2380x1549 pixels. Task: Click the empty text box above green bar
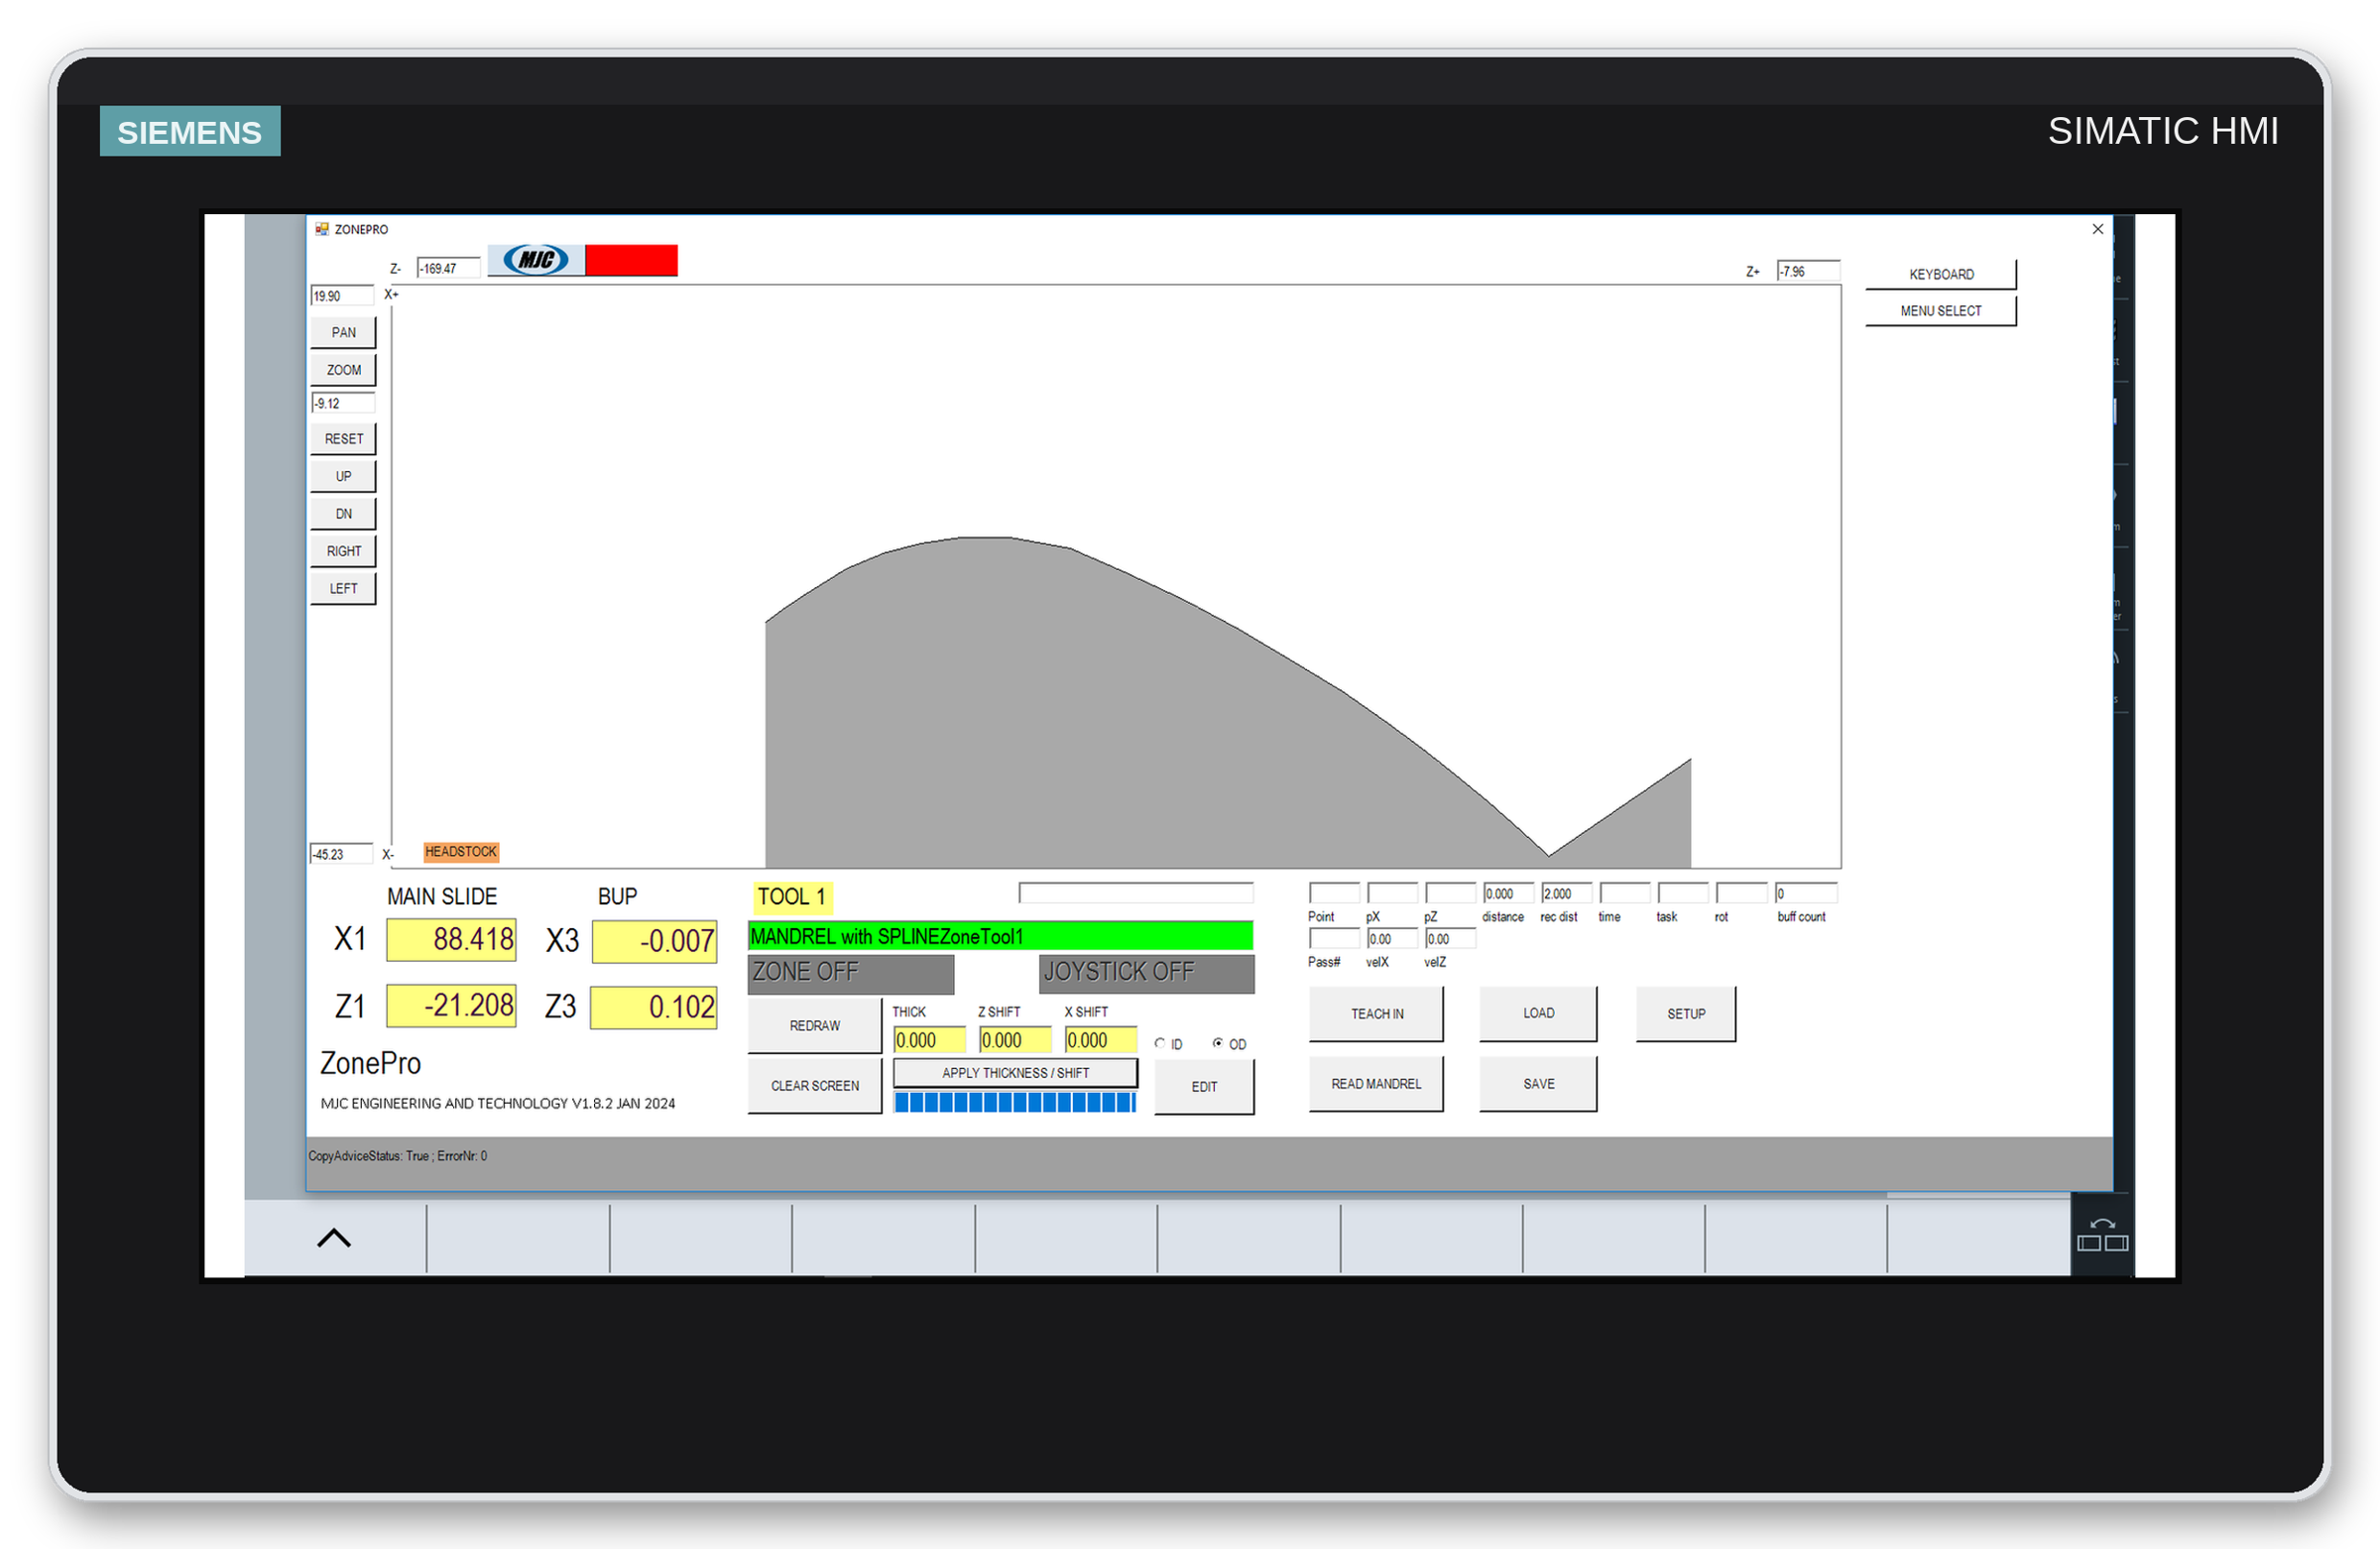click(x=1135, y=893)
